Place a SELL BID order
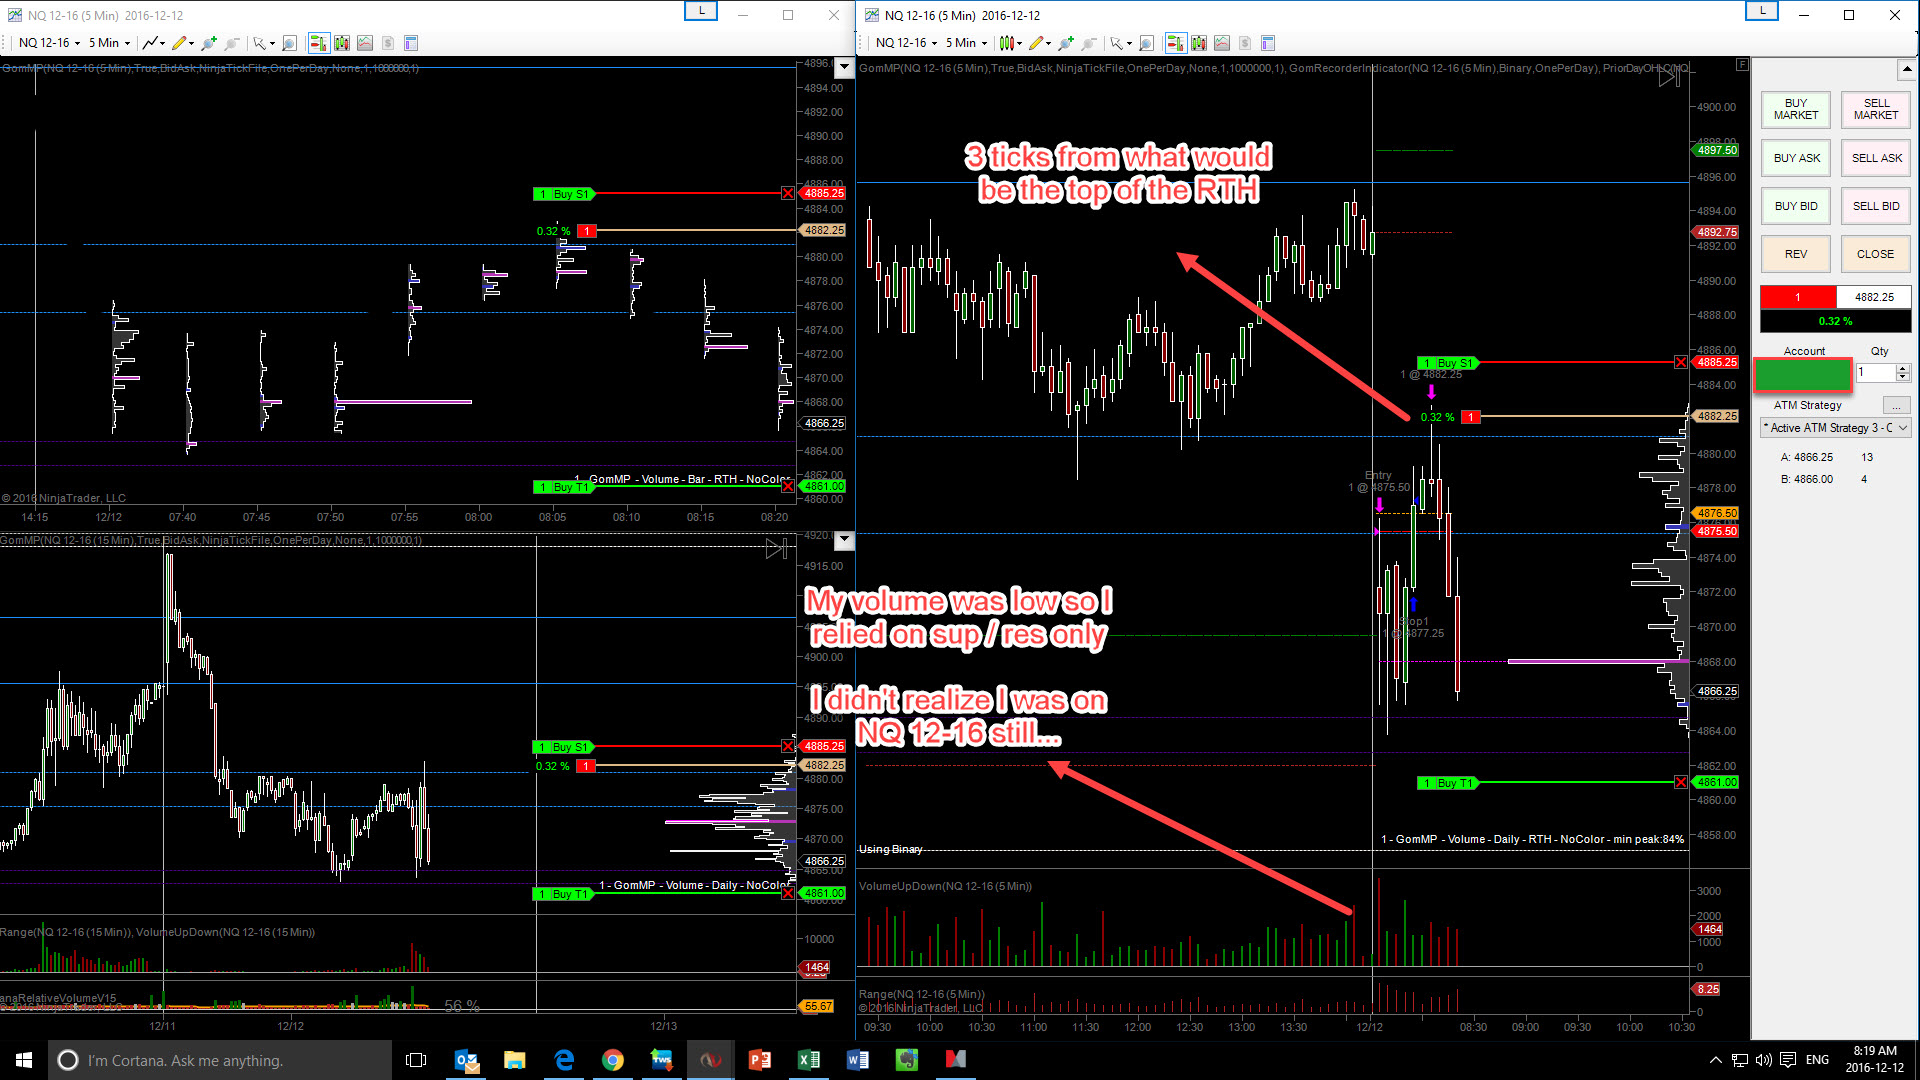The width and height of the screenshot is (1920, 1080). 1876,206
